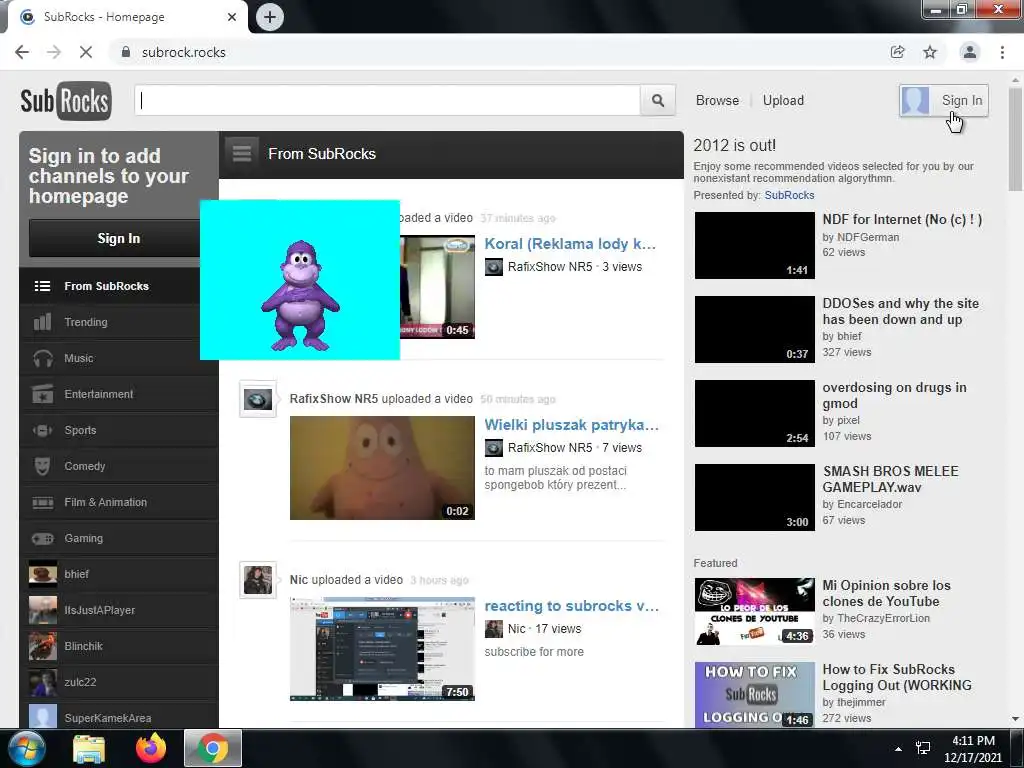Click the SubRocks logo

pyautogui.click(x=65, y=101)
